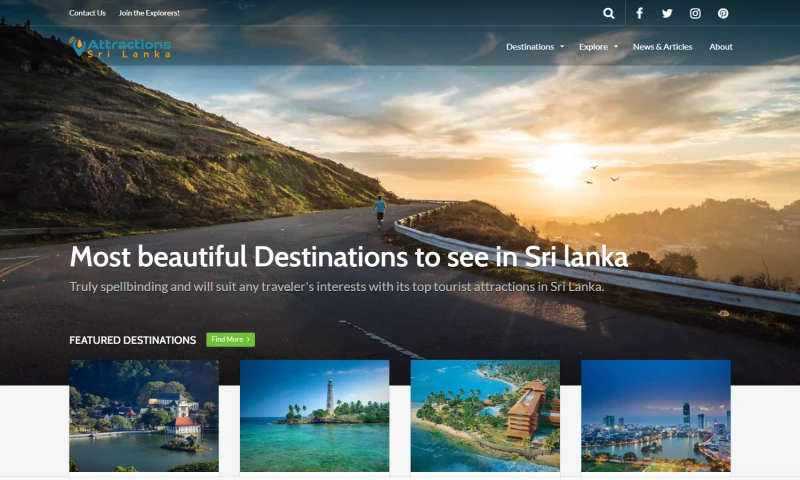The height and width of the screenshot is (480, 800).
Task: Open the Explore menu
Action: pos(593,46)
